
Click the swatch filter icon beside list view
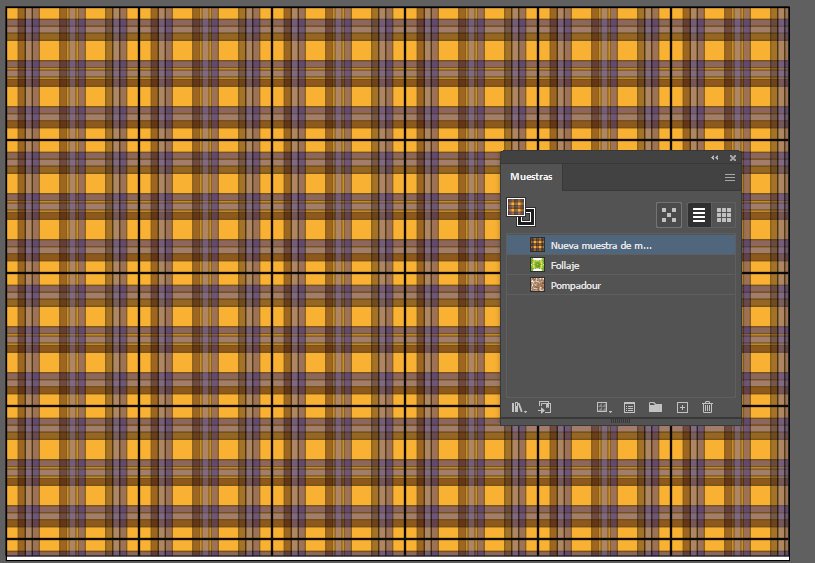pos(668,214)
